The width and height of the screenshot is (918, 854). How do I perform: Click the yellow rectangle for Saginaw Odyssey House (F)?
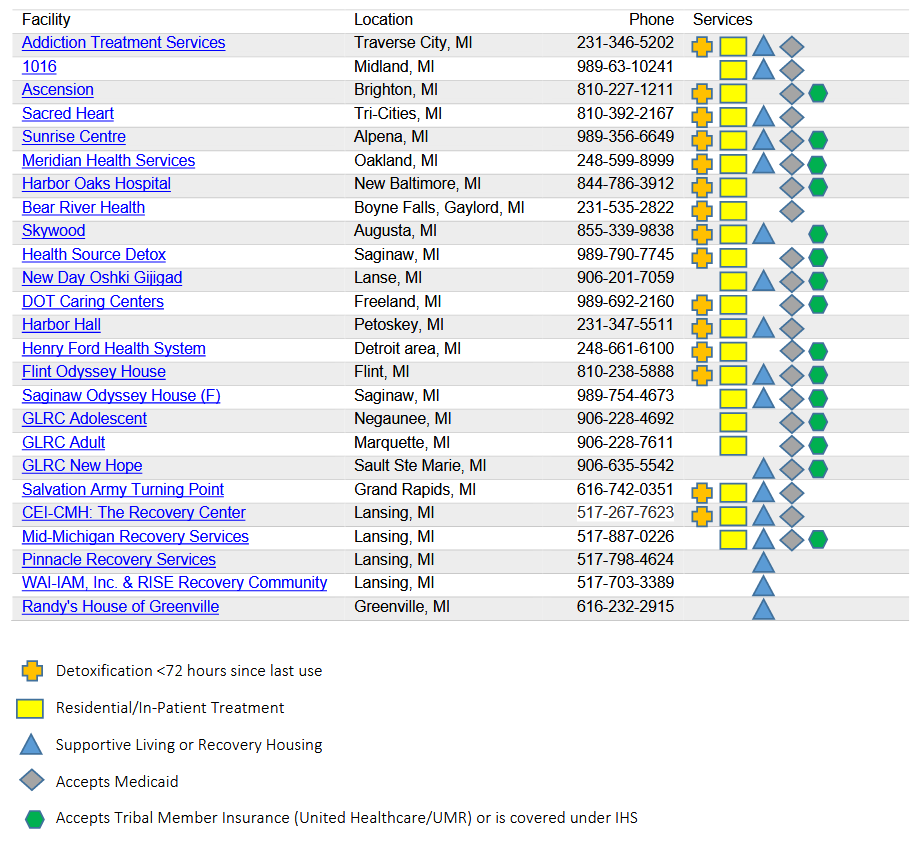pyautogui.click(x=733, y=399)
